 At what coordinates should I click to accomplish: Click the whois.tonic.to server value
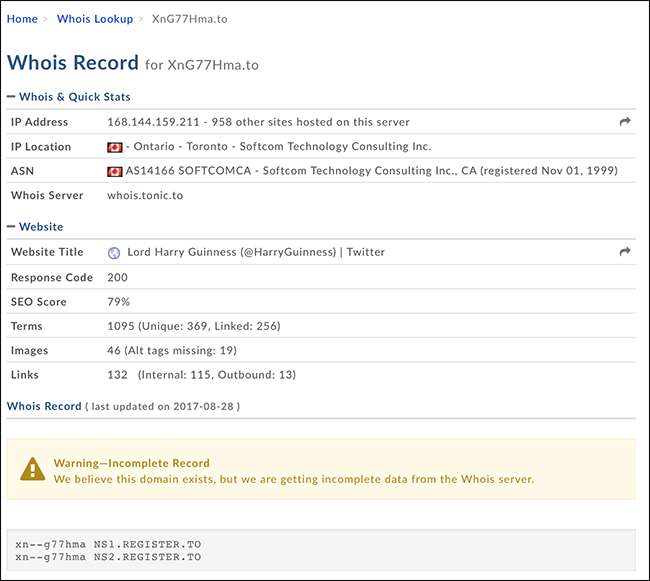[x=147, y=195]
